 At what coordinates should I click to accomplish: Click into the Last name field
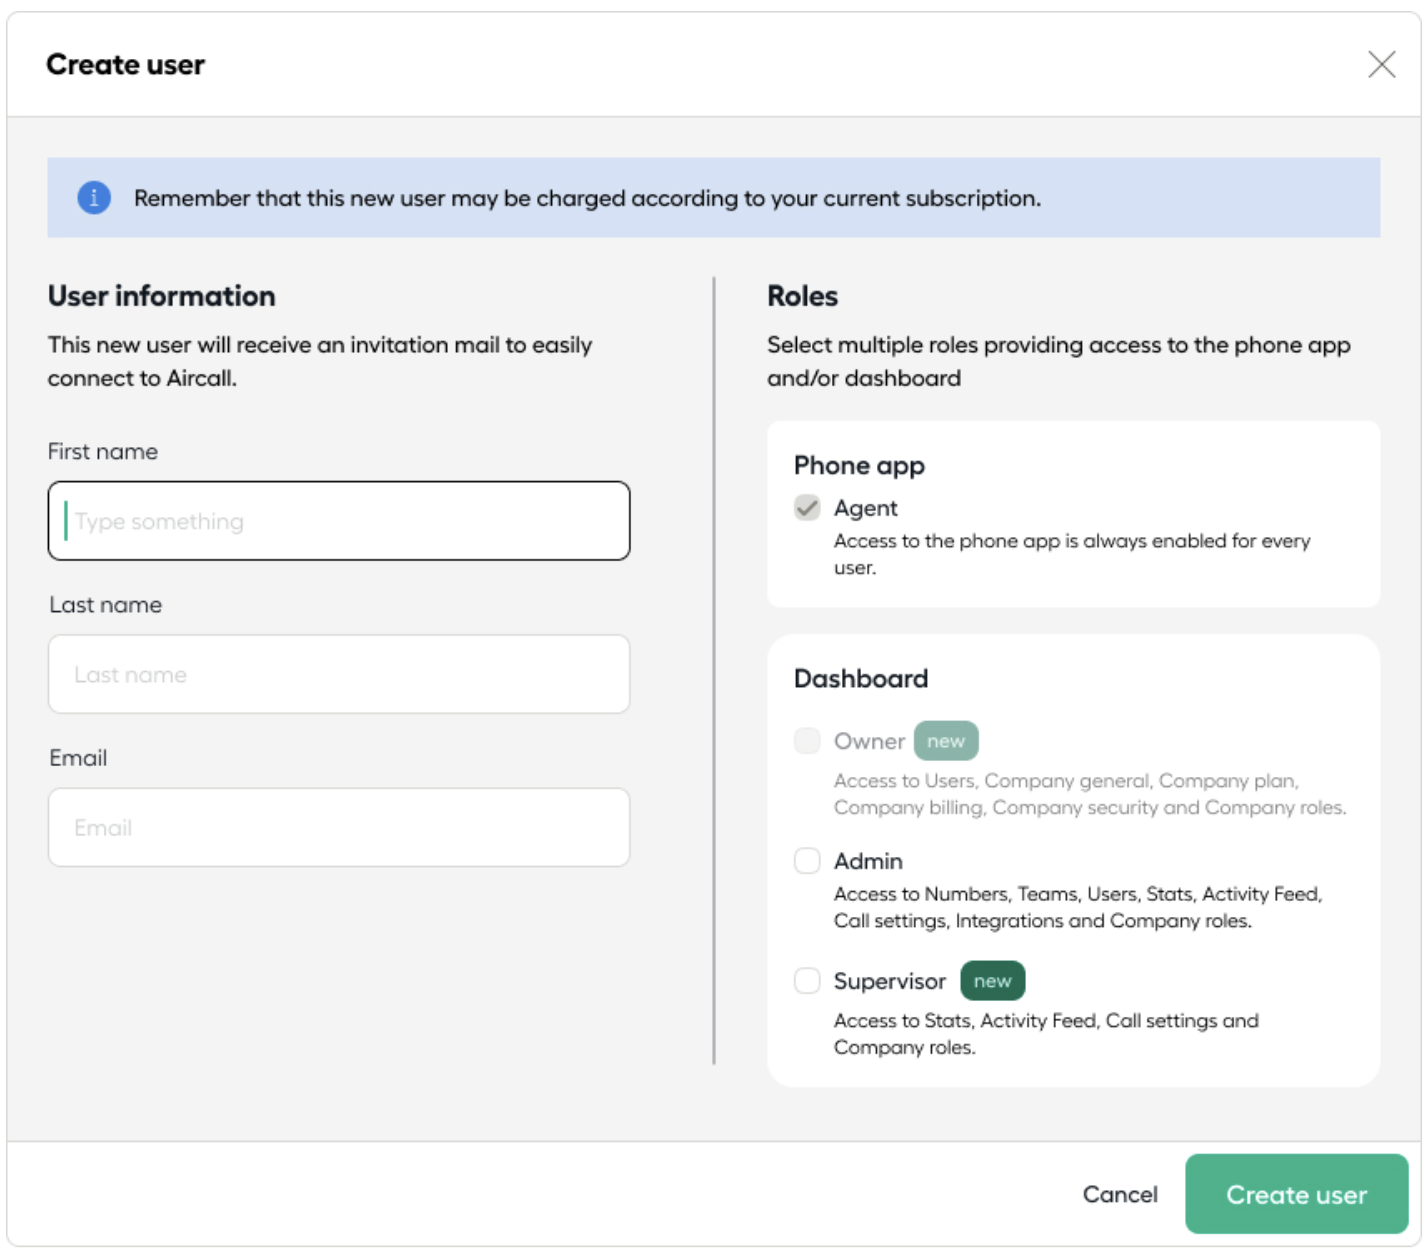(x=339, y=674)
